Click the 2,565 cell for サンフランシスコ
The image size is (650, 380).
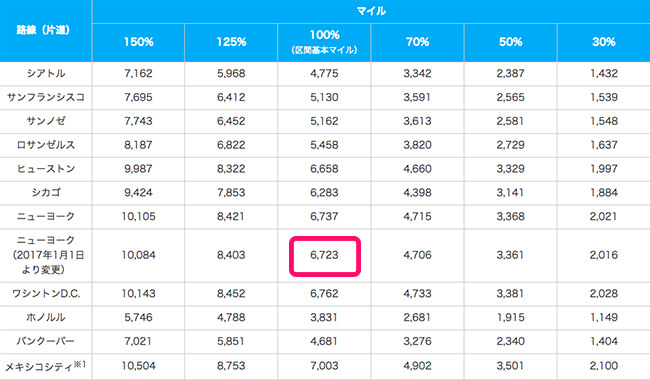510,97
